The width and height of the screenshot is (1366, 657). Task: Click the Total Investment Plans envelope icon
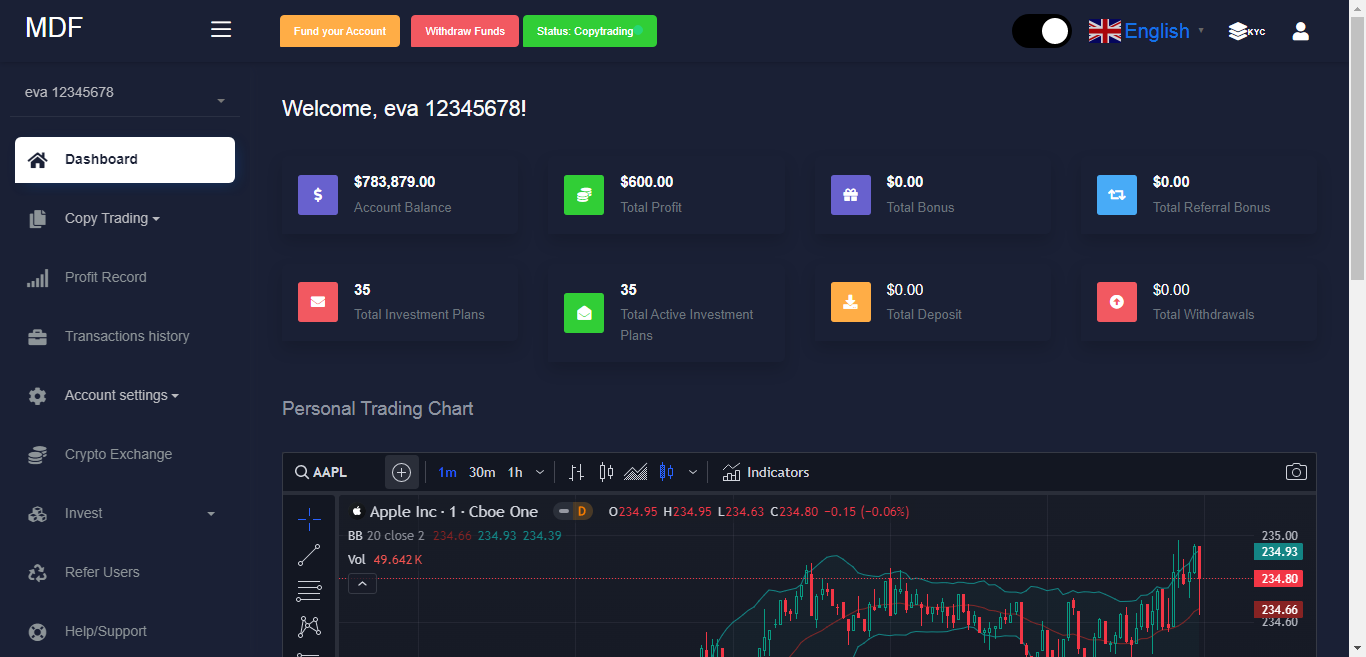point(318,302)
